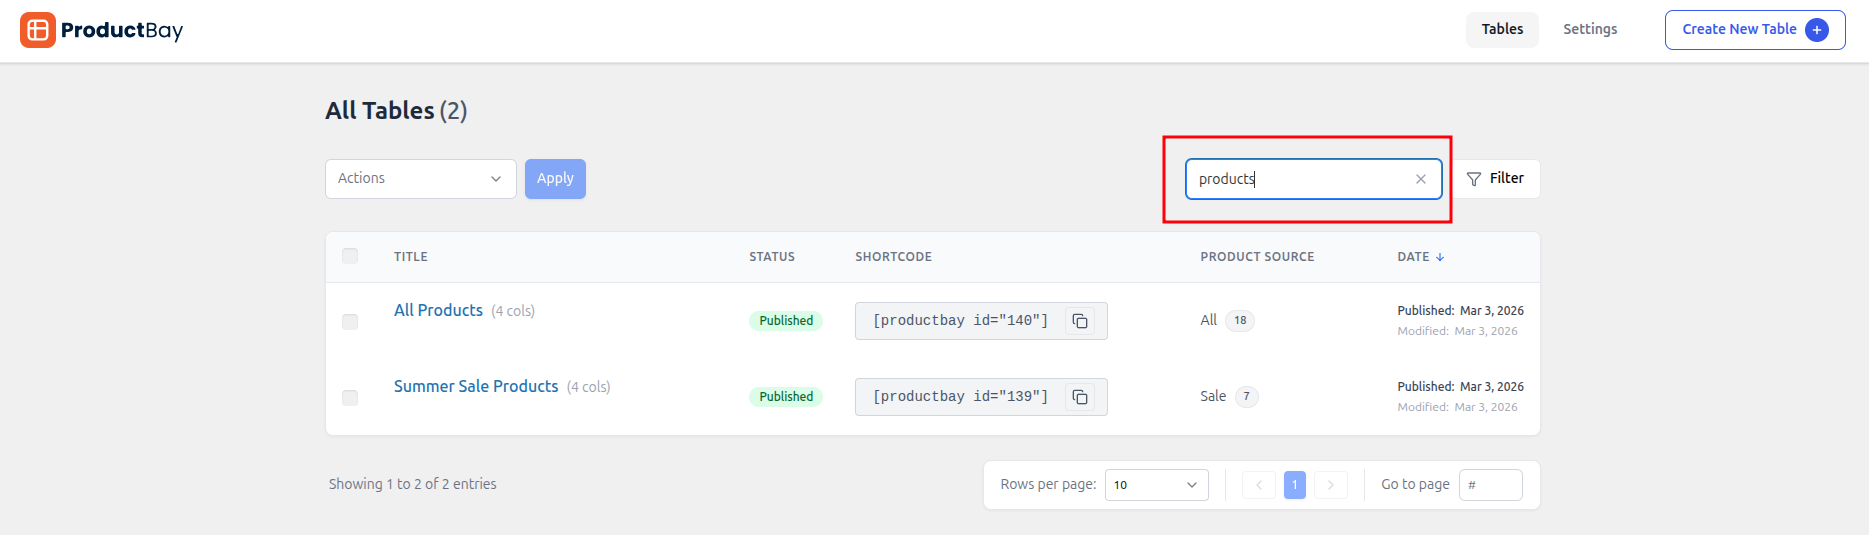Toggle the select-all checkbox in table header

click(350, 256)
